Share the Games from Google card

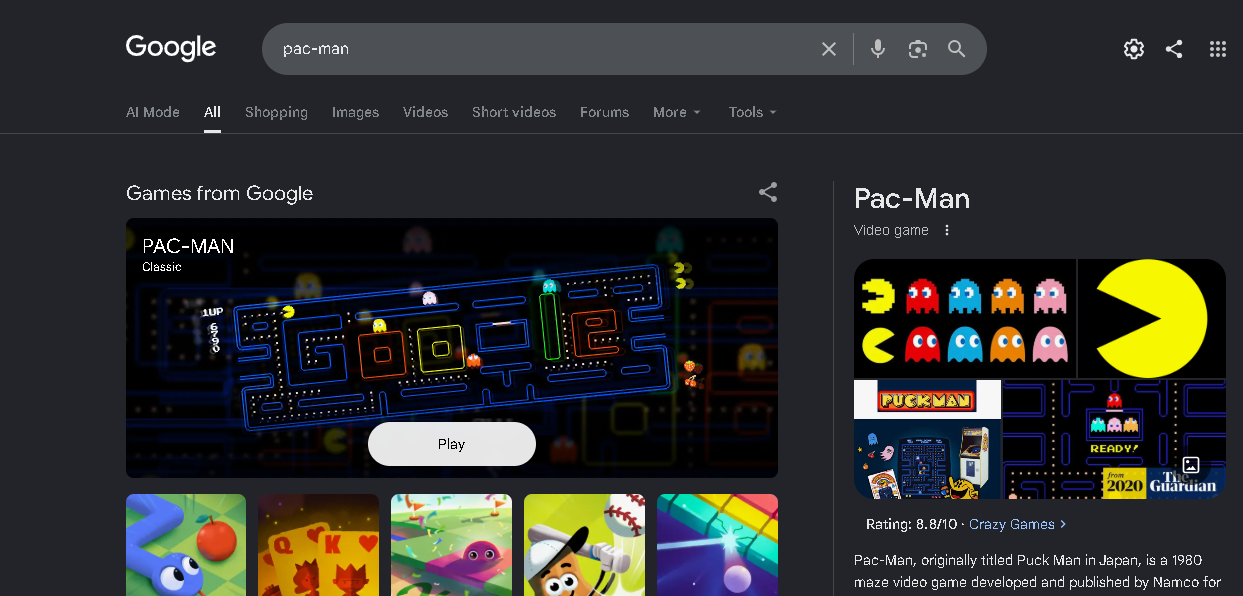pos(768,192)
